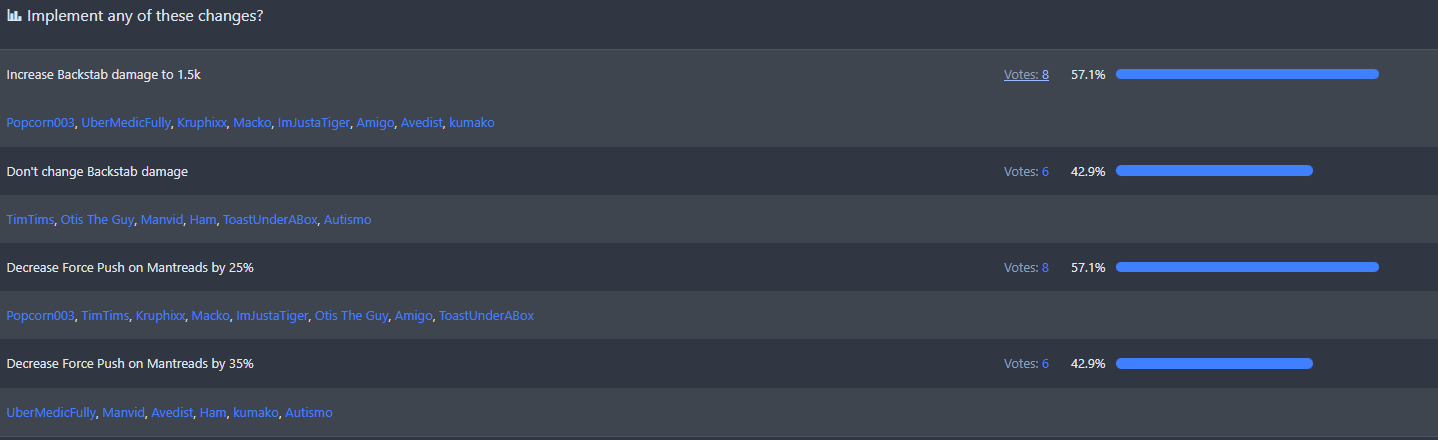Click the poll chart icon beside the title
The image size is (1438, 440).
click(x=14, y=16)
